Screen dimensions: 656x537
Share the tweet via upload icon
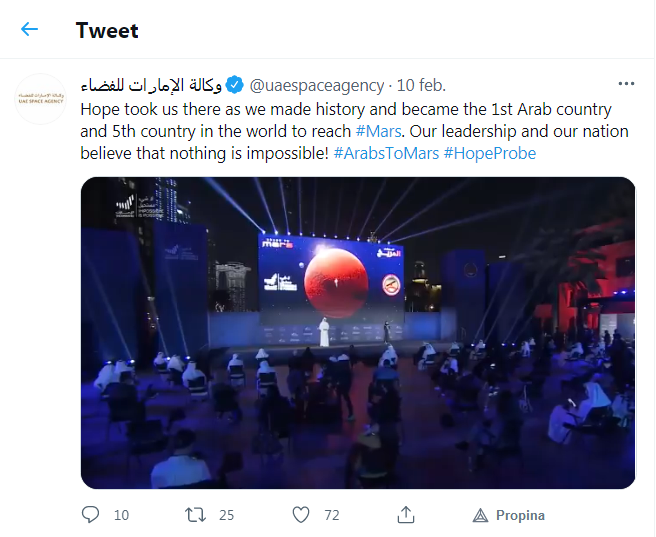405,515
